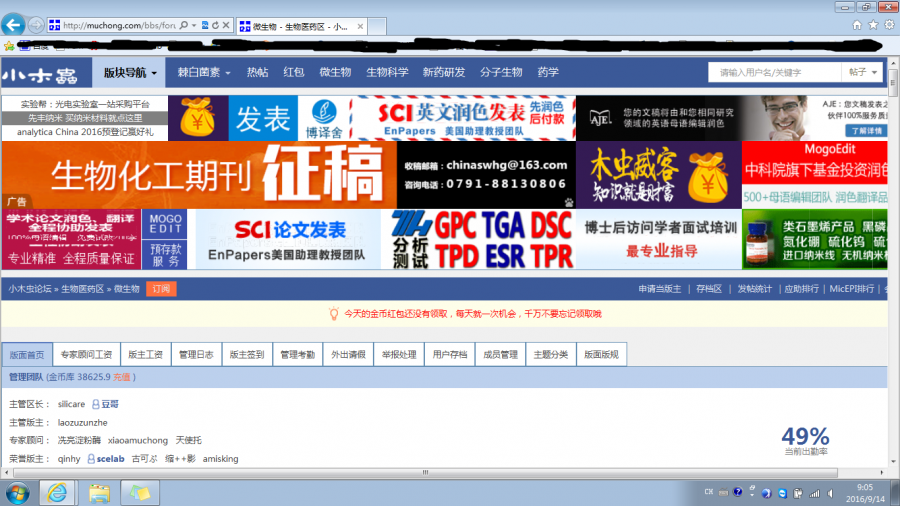The height and width of the screenshot is (506, 900).
Task: Open the 博译舍 ad logo
Action: (324, 118)
